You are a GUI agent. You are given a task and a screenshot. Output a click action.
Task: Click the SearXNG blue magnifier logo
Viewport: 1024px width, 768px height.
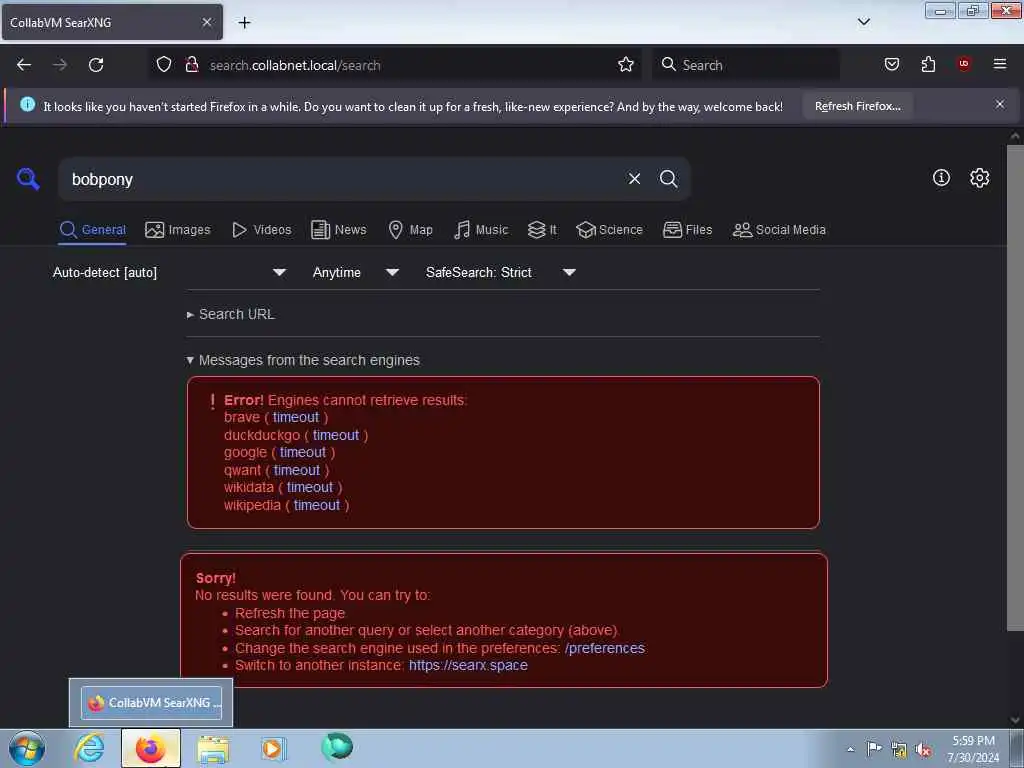click(28, 178)
